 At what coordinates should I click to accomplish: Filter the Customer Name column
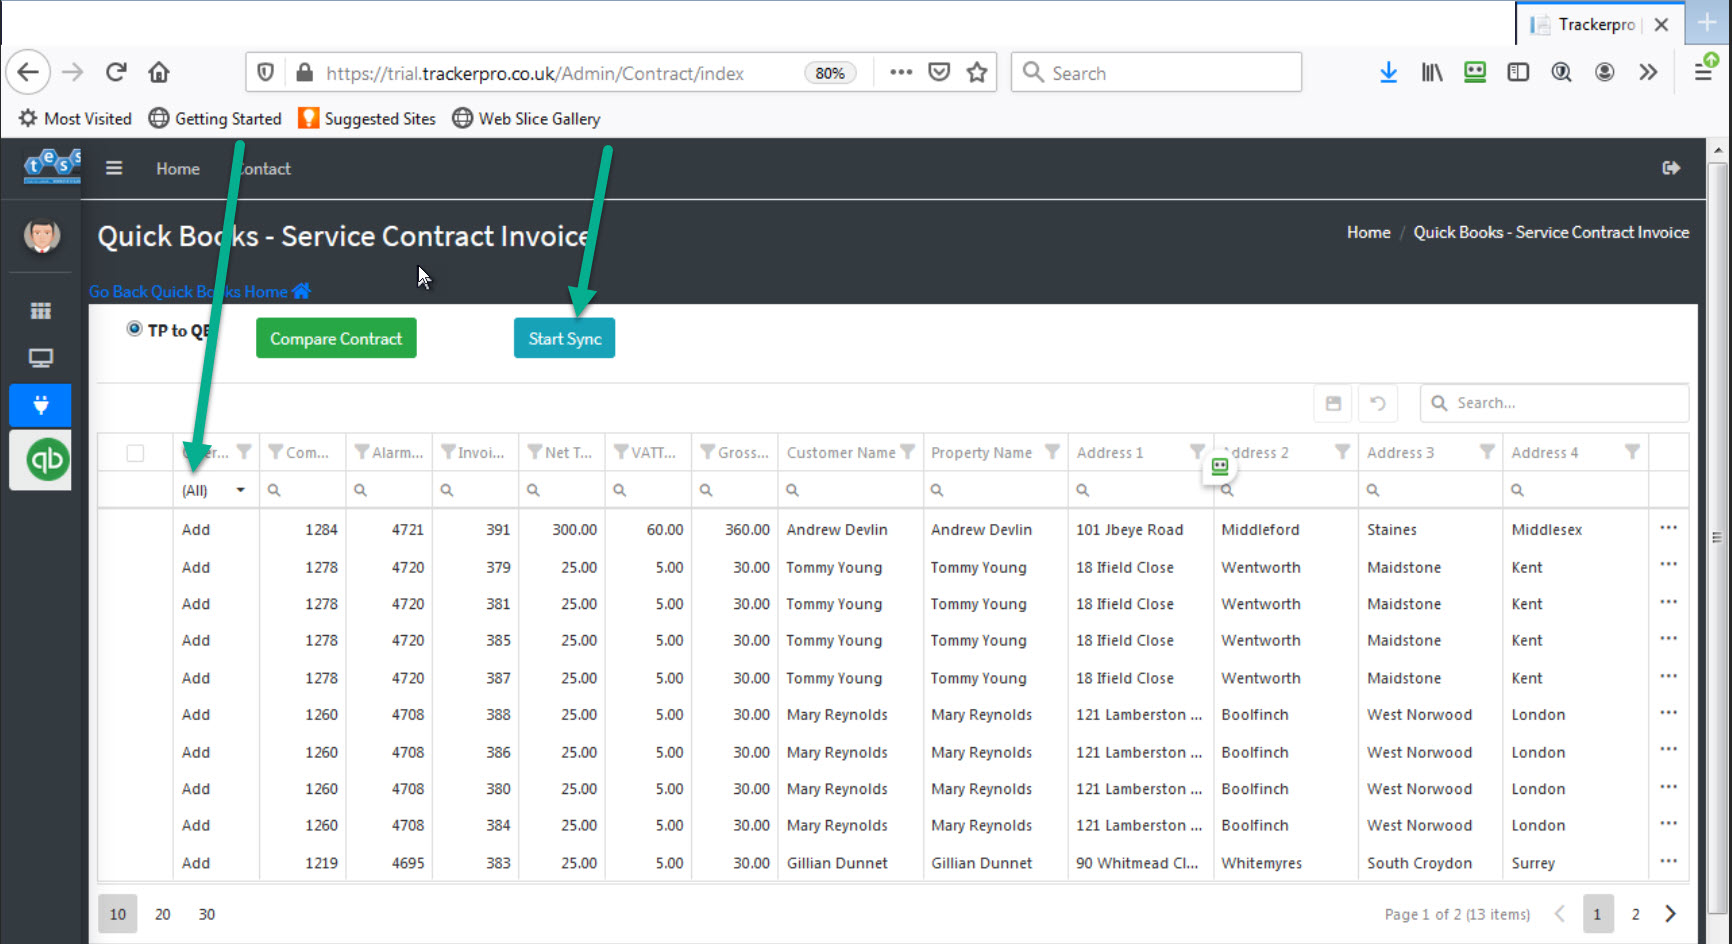pos(907,452)
